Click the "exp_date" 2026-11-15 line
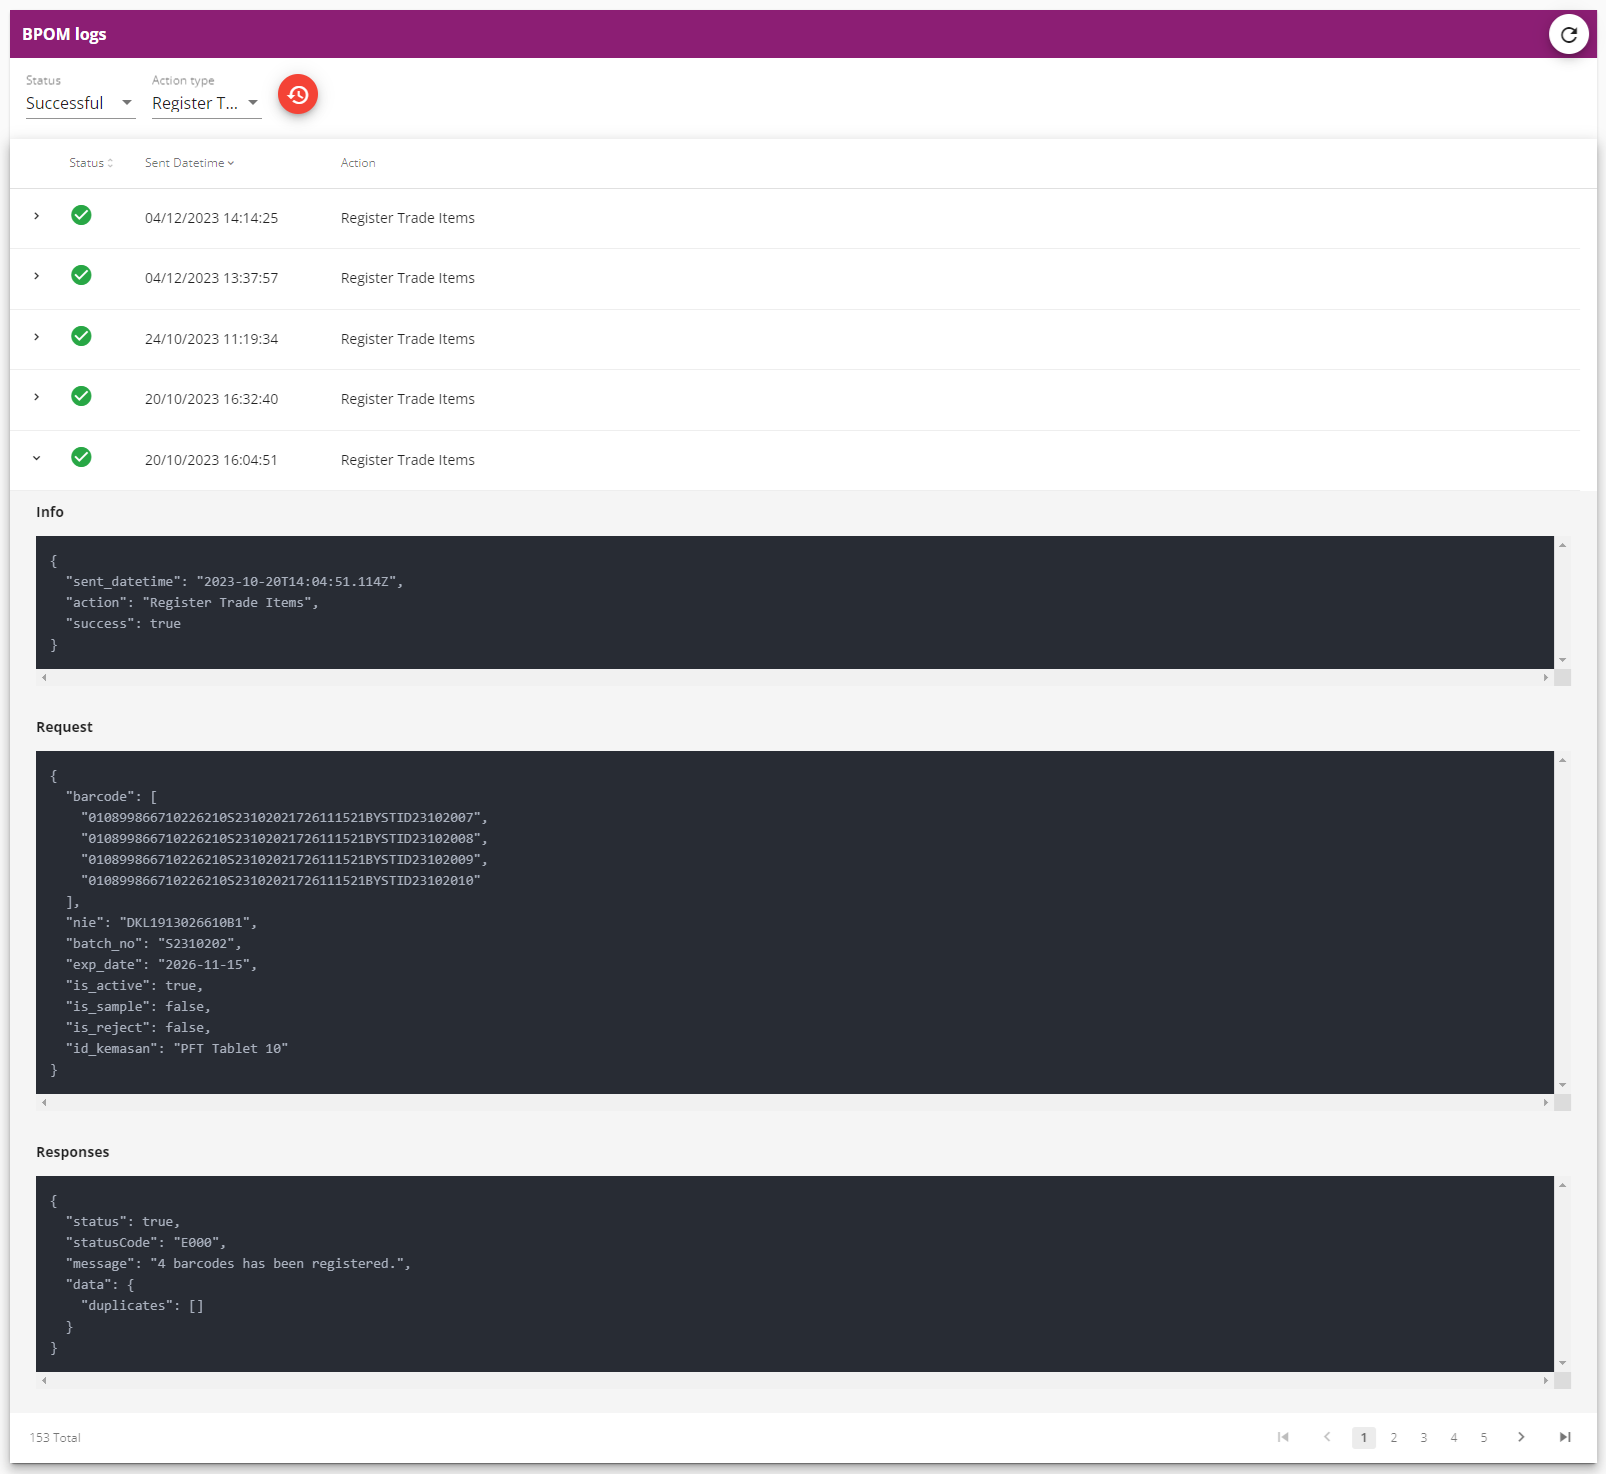This screenshot has width=1606, height=1474. 161,965
